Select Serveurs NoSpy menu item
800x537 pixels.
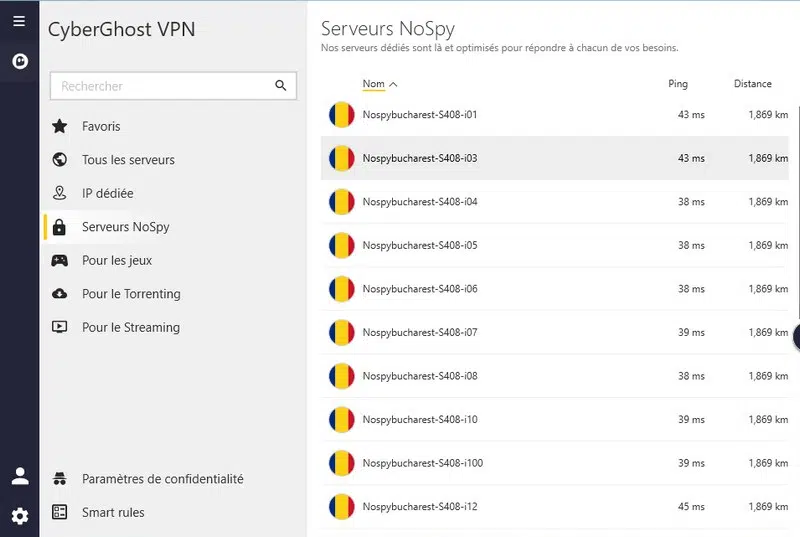point(125,227)
